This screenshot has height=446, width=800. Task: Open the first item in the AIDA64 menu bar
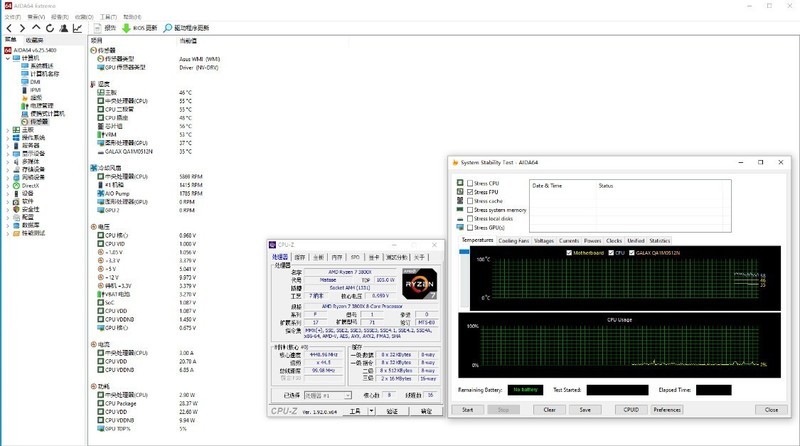[13, 17]
